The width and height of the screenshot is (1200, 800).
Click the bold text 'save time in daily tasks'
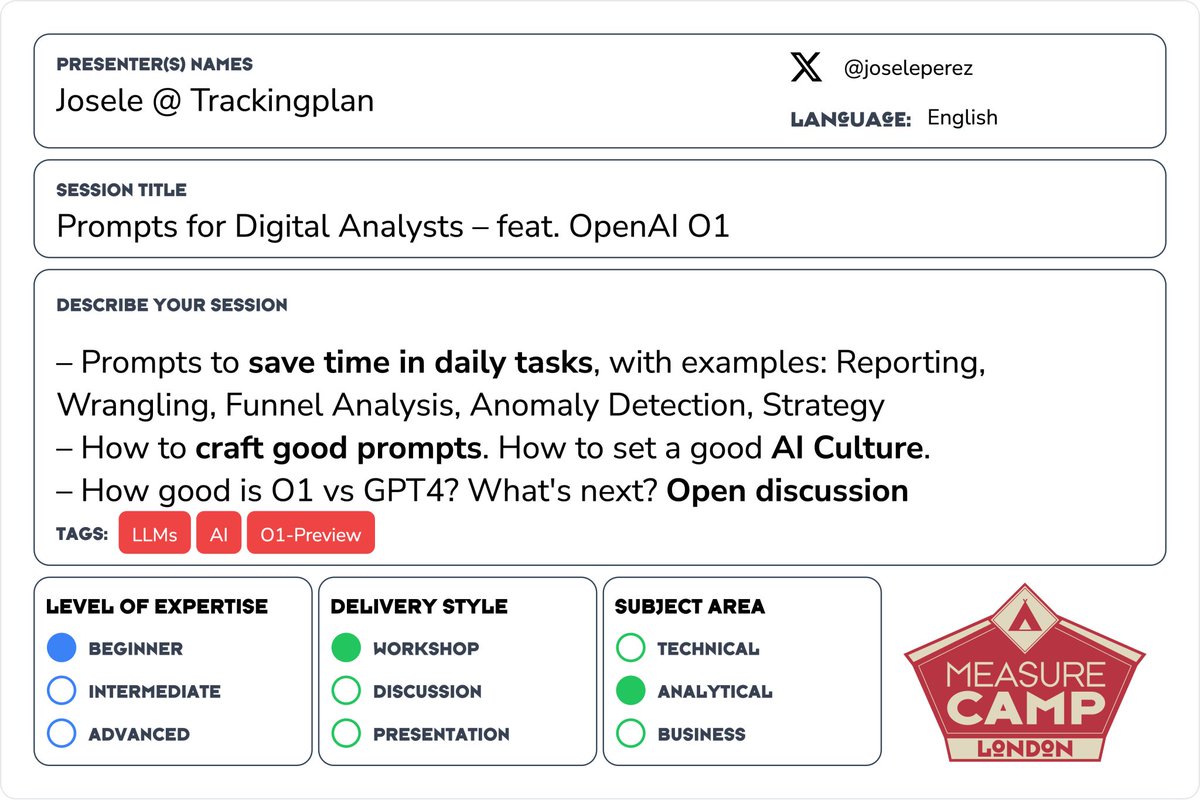tap(420, 363)
